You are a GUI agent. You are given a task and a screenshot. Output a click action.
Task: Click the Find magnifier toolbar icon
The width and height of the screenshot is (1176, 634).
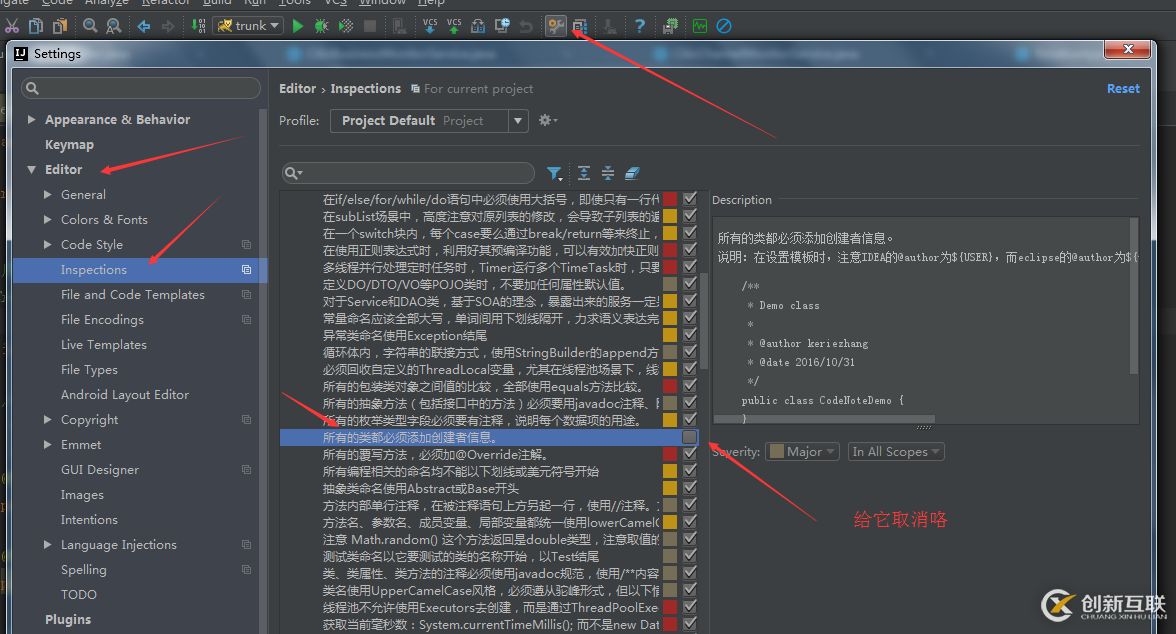90,26
